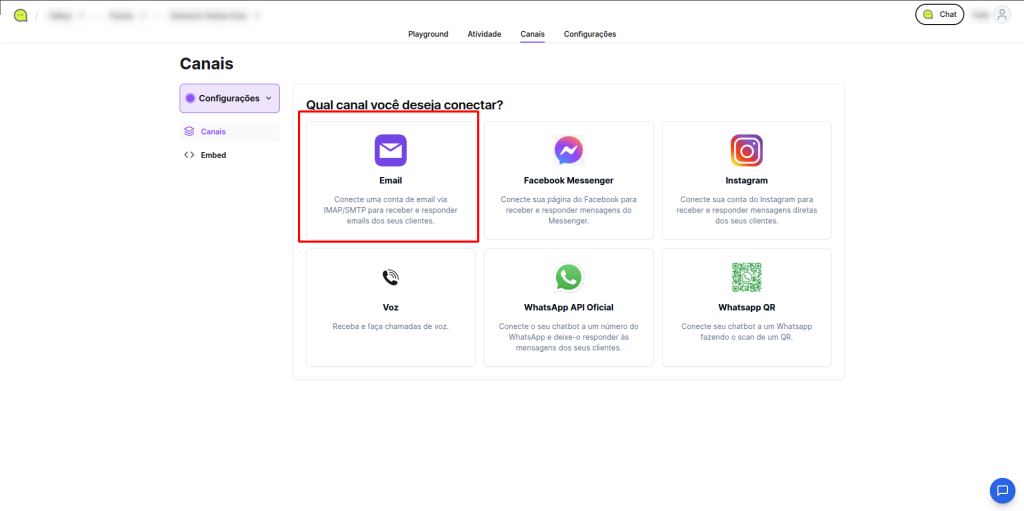Expand the first blurred breadcrumb selector
This screenshot has width=1024, height=511.
click(67, 15)
